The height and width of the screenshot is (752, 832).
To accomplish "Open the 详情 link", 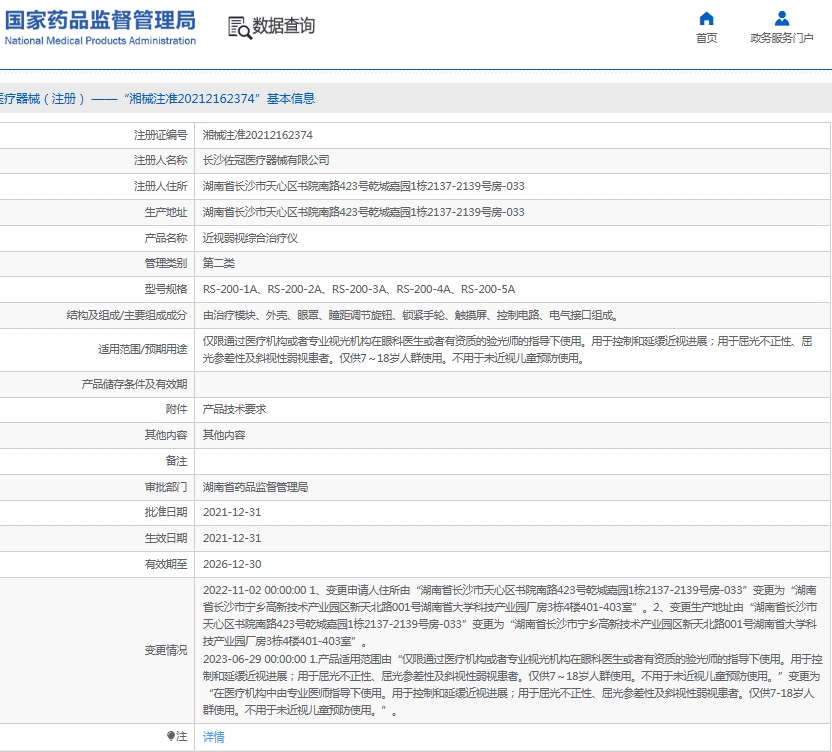I will coord(213,737).
